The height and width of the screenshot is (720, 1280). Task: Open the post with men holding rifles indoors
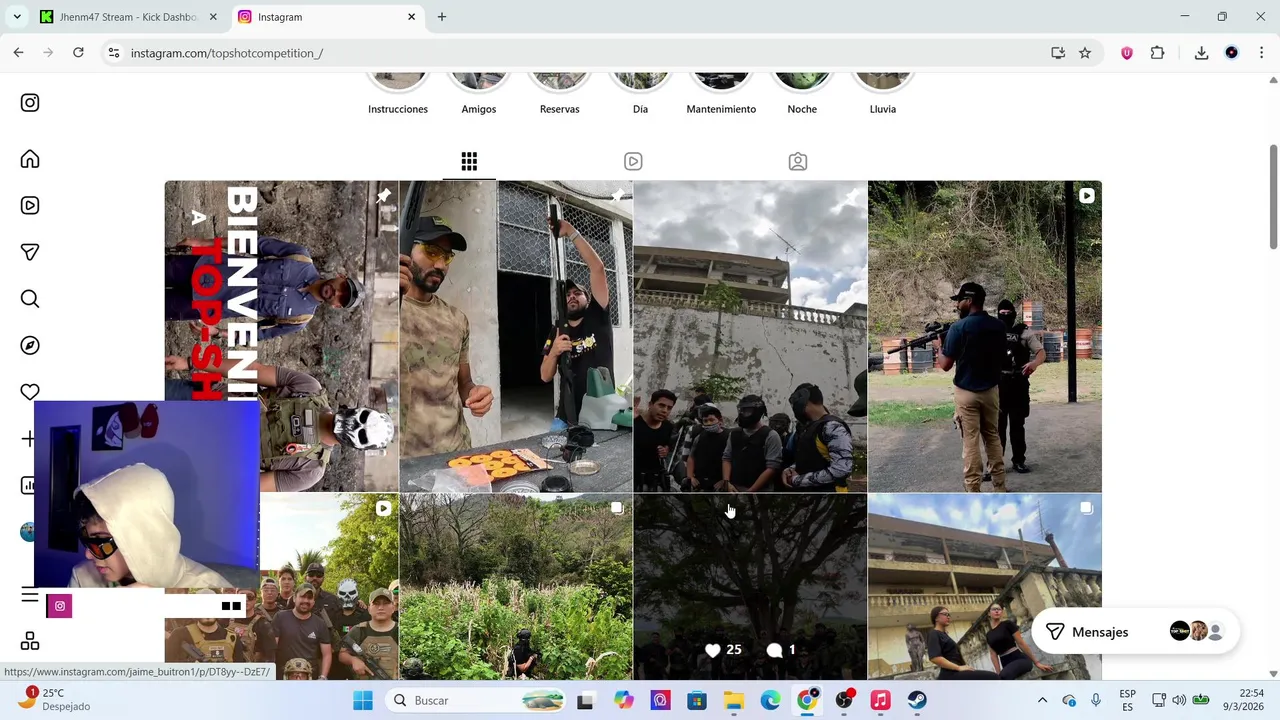[x=516, y=336]
